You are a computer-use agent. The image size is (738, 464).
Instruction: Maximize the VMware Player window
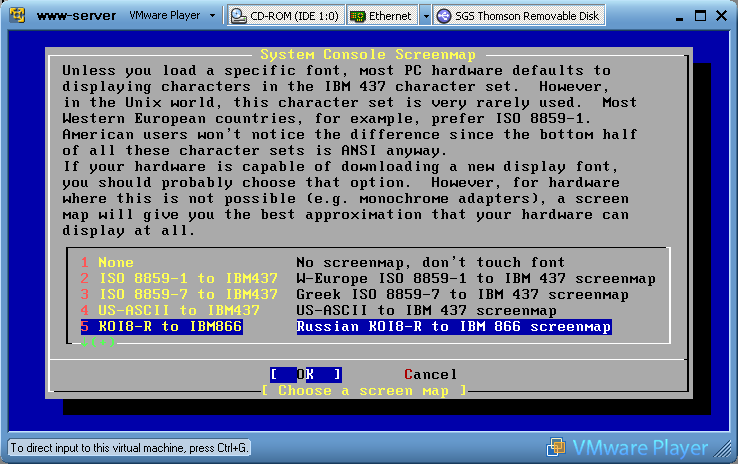coord(700,16)
